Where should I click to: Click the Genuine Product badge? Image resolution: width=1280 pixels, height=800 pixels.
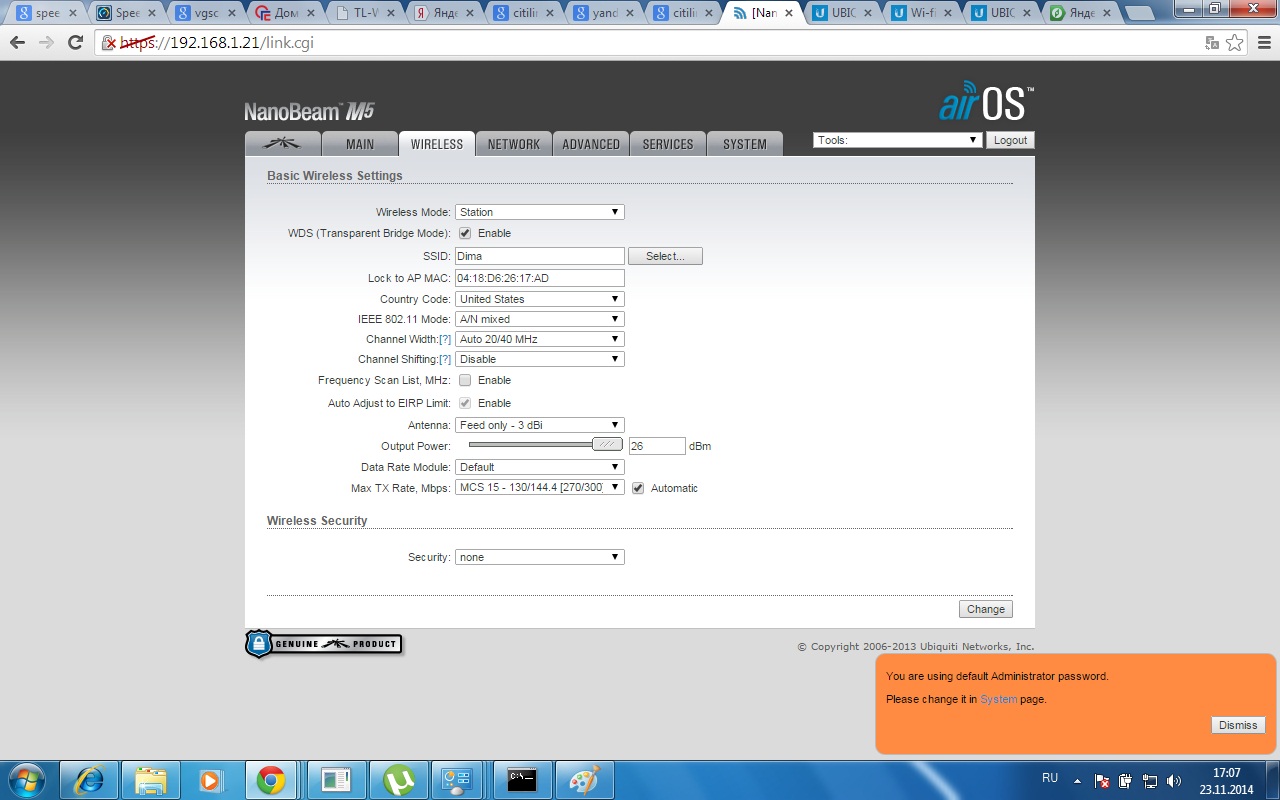coord(324,644)
